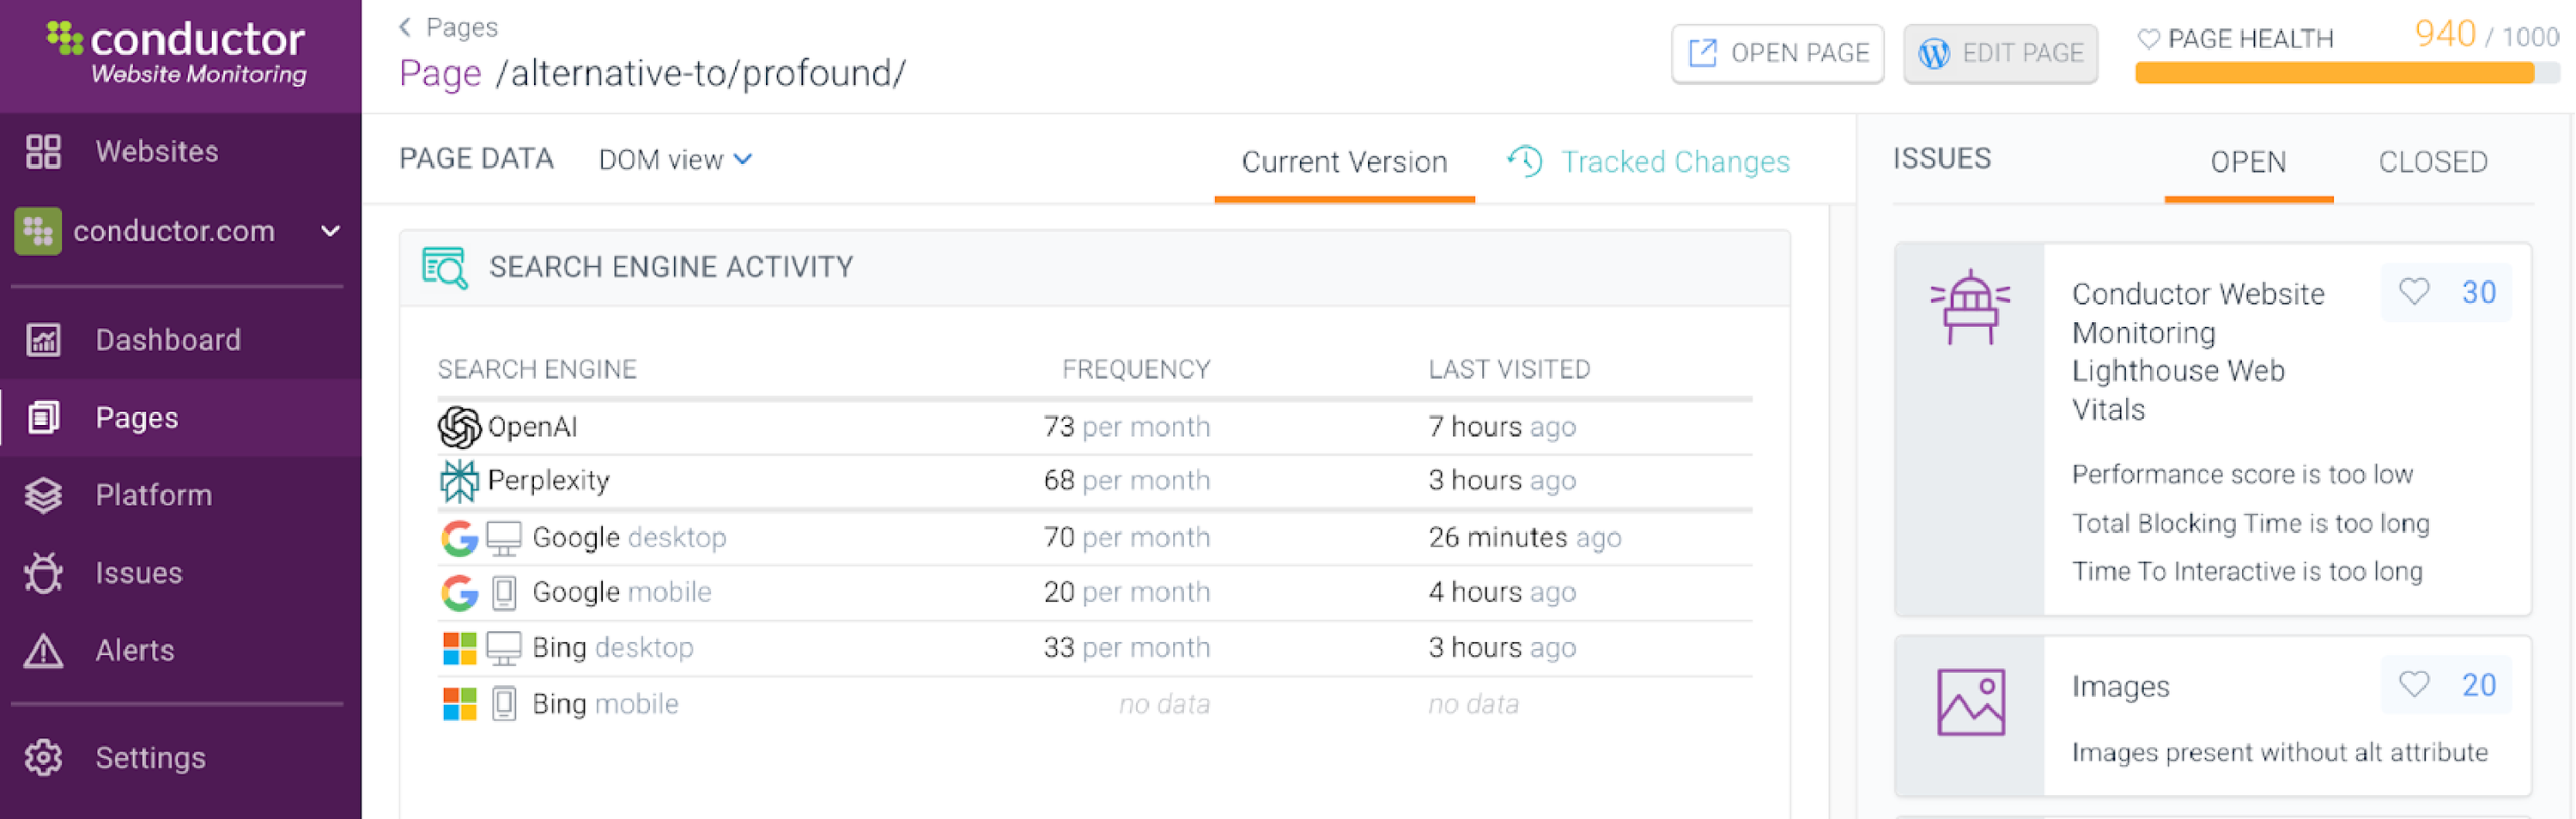The width and height of the screenshot is (2576, 819).
Task: Click the Bing logo in desktop row
Action: [459, 648]
